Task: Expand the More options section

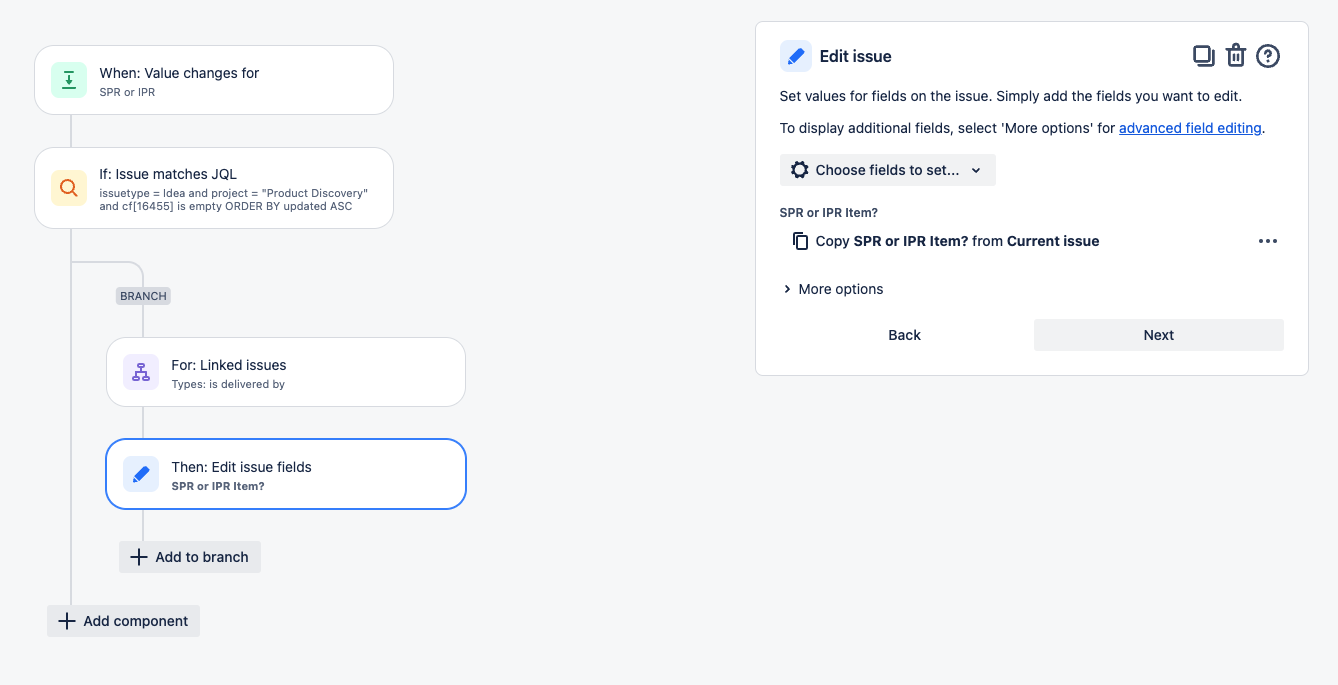Action: click(x=832, y=289)
